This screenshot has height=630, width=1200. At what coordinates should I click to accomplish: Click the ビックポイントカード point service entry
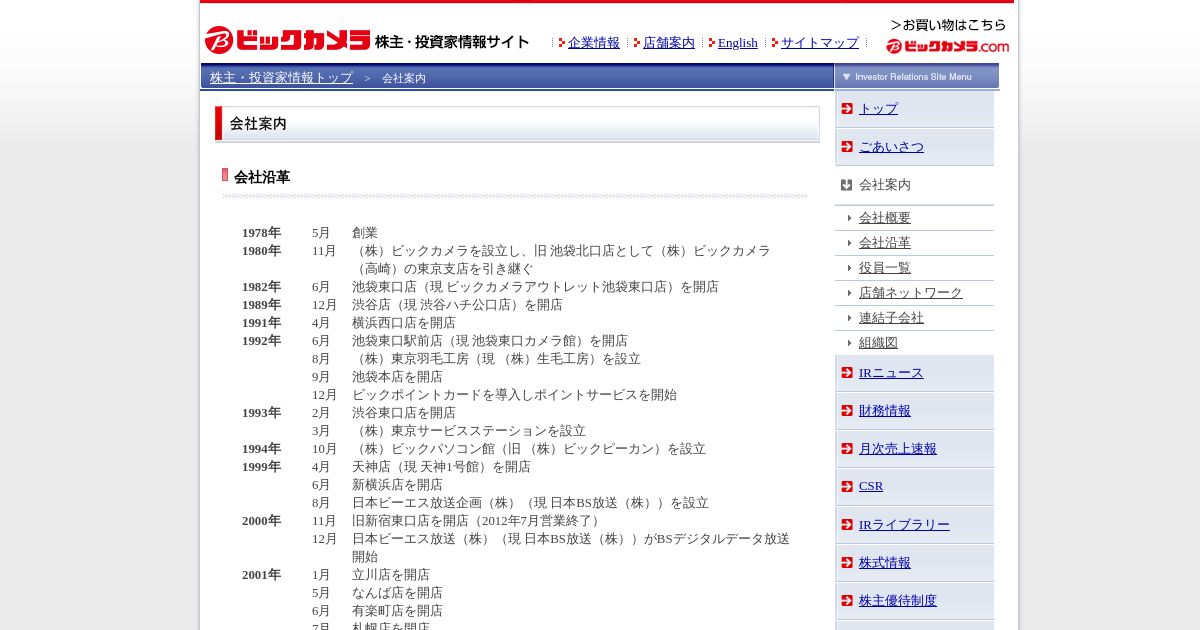click(x=514, y=395)
